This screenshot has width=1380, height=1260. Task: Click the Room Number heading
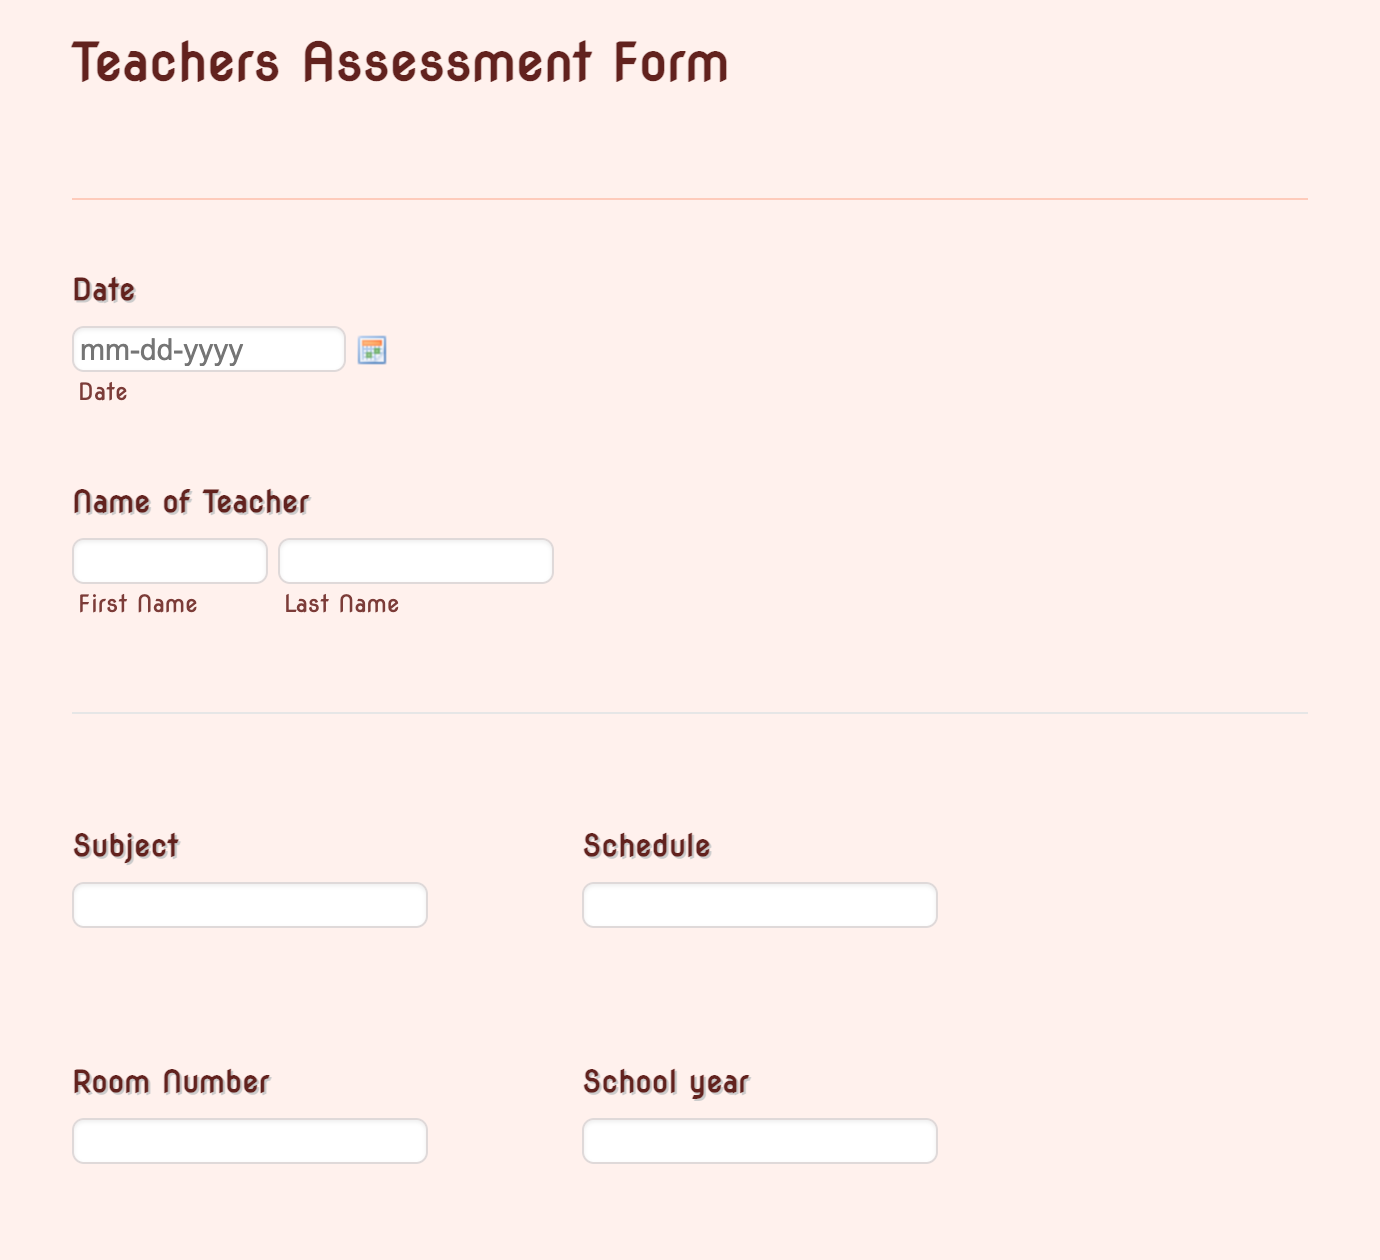click(171, 1081)
